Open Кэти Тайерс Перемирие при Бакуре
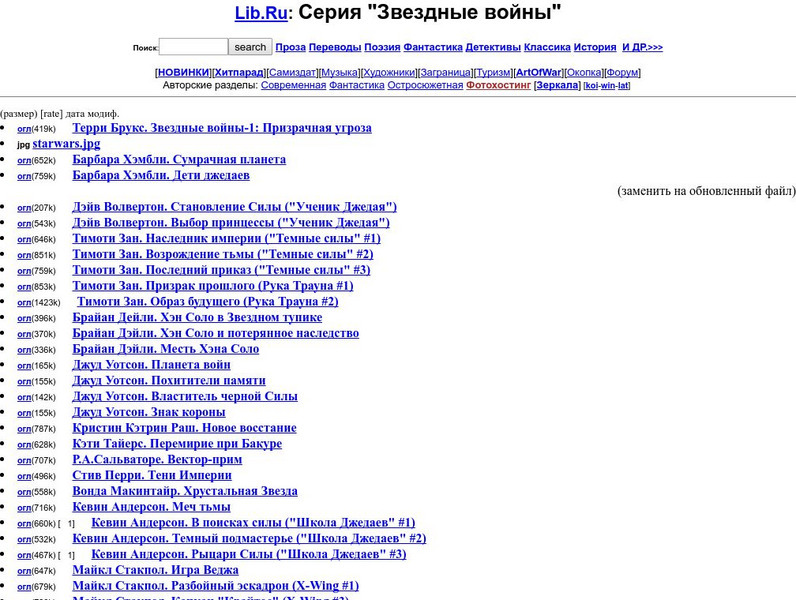This screenshot has height=600, width=796. pyautogui.click(x=177, y=443)
